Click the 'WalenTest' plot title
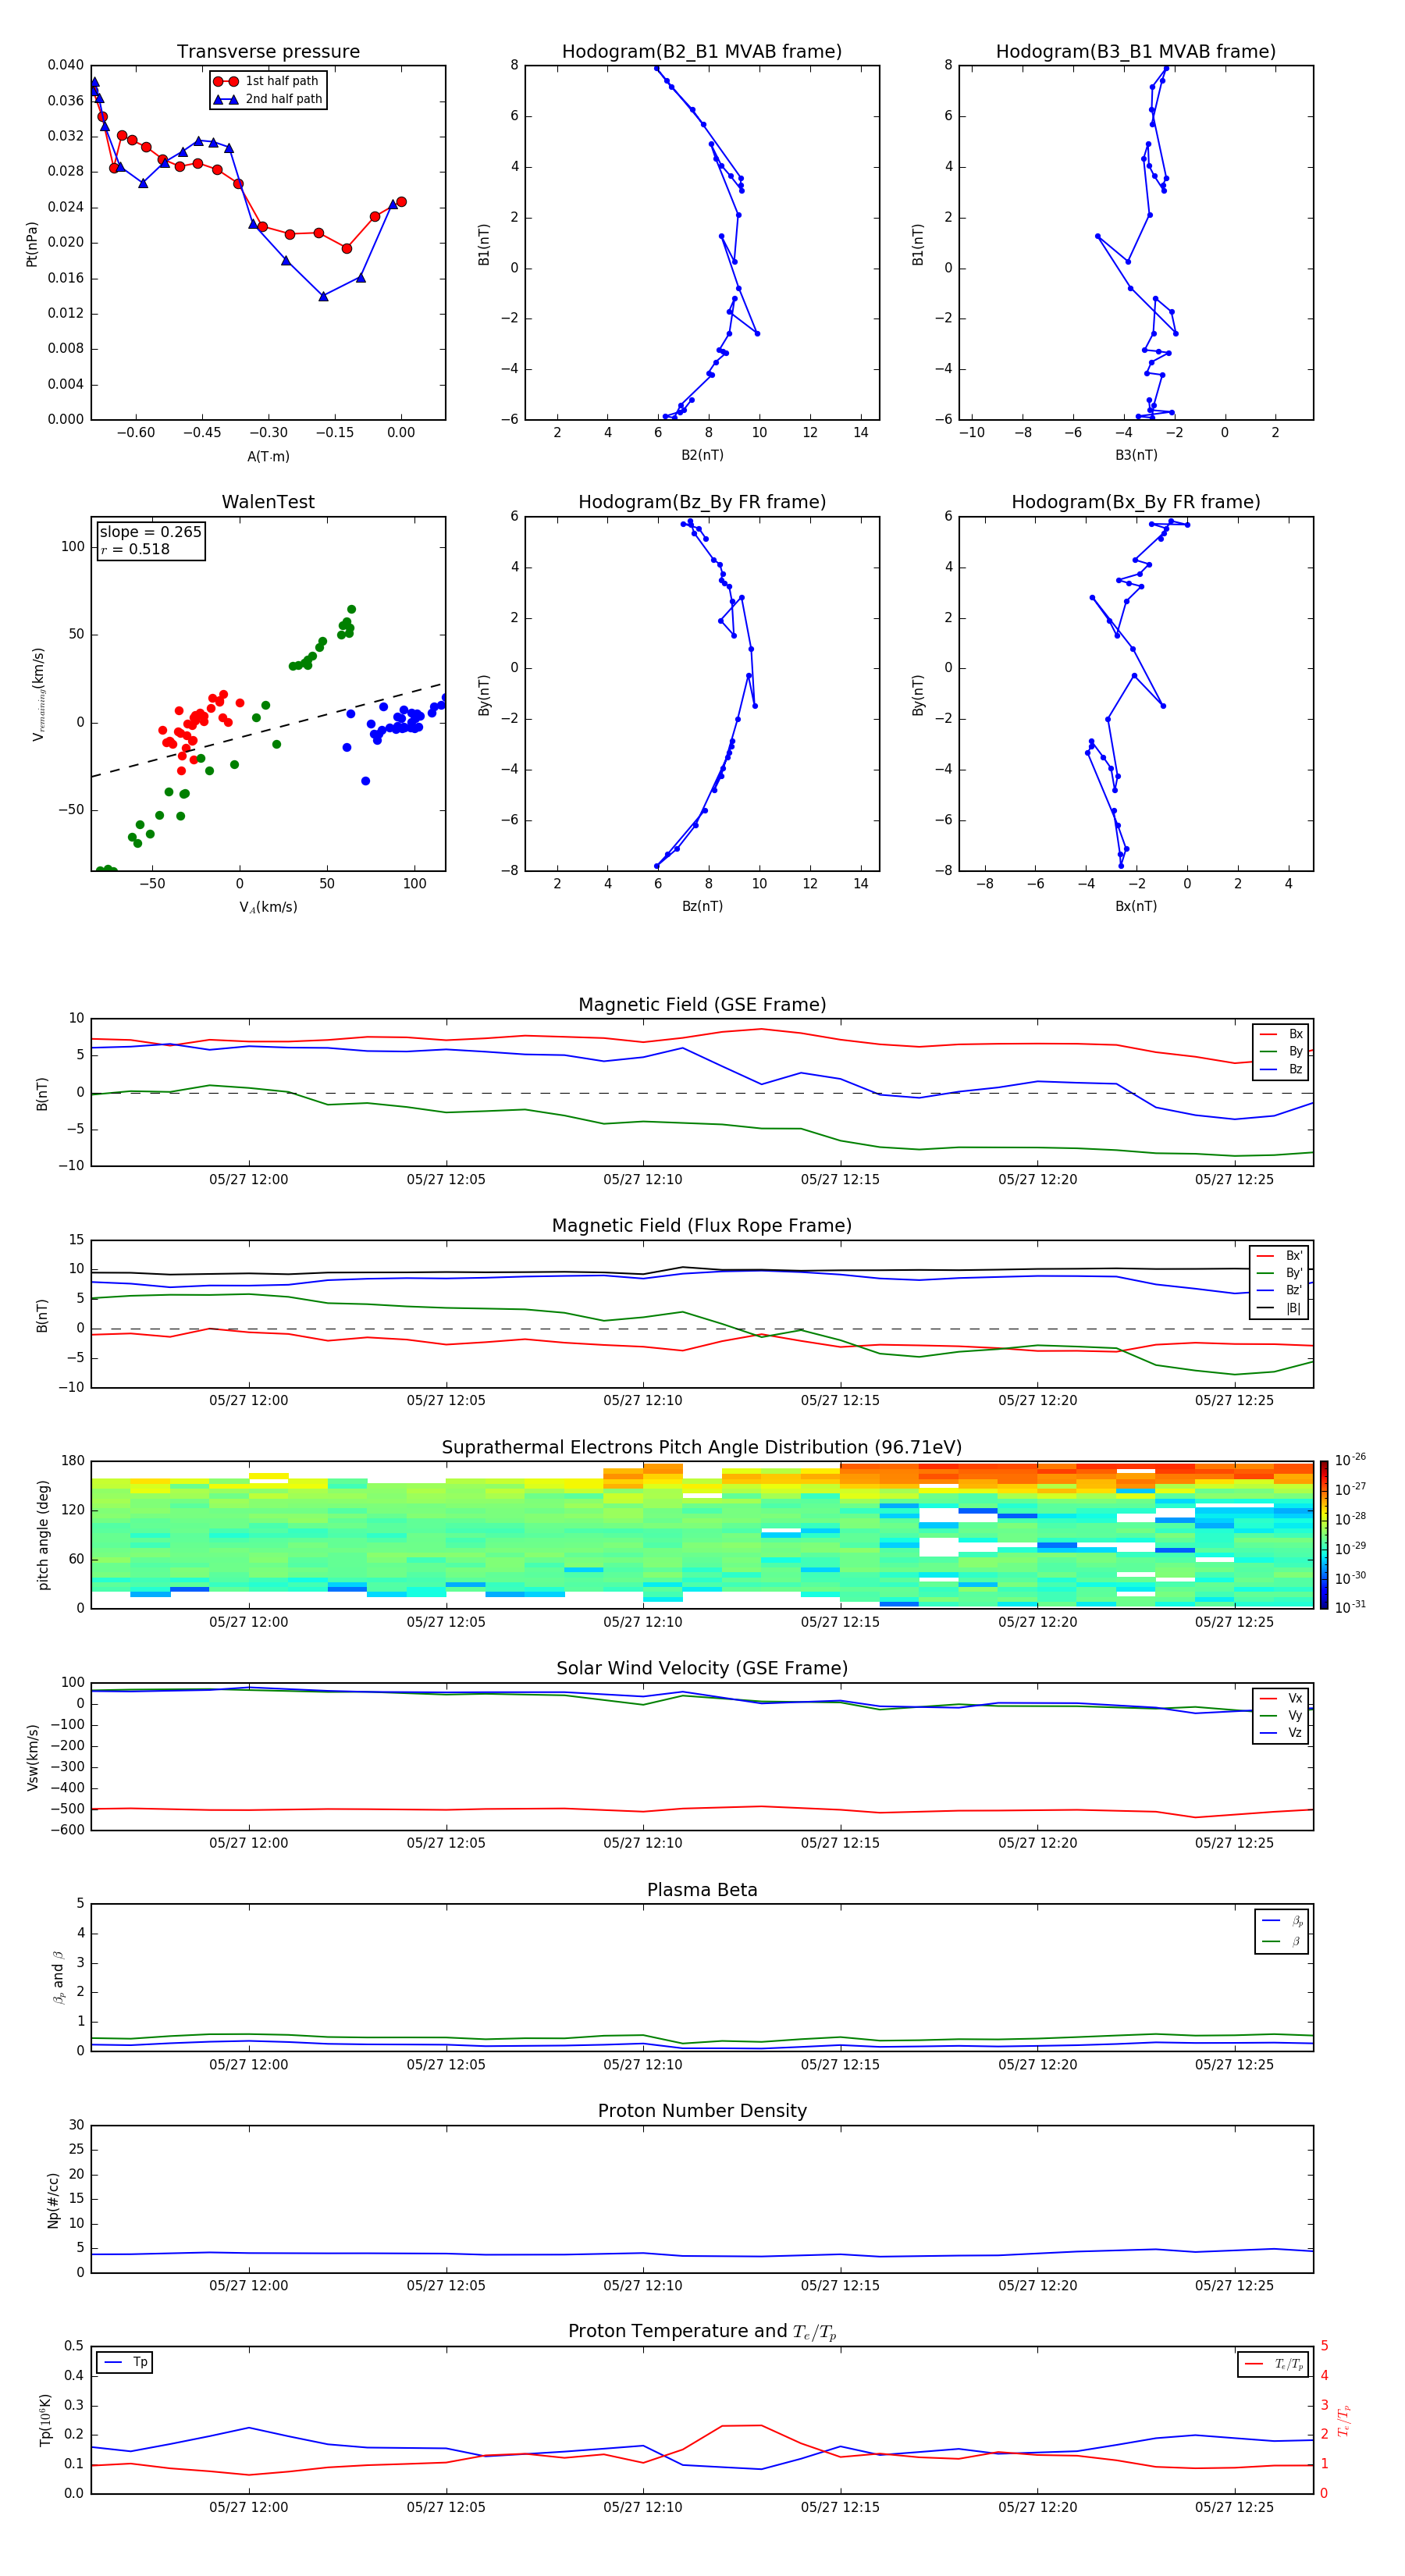1405x2576 pixels. 268,502
